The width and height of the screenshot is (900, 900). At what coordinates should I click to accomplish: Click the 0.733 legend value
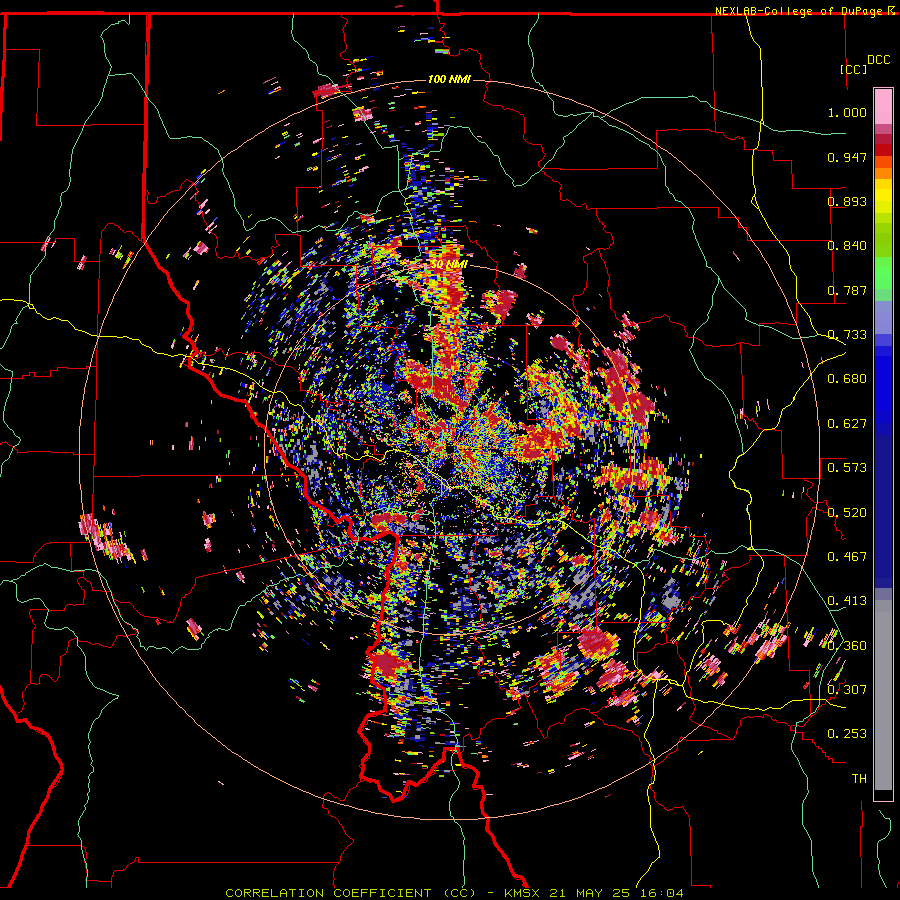point(847,335)
